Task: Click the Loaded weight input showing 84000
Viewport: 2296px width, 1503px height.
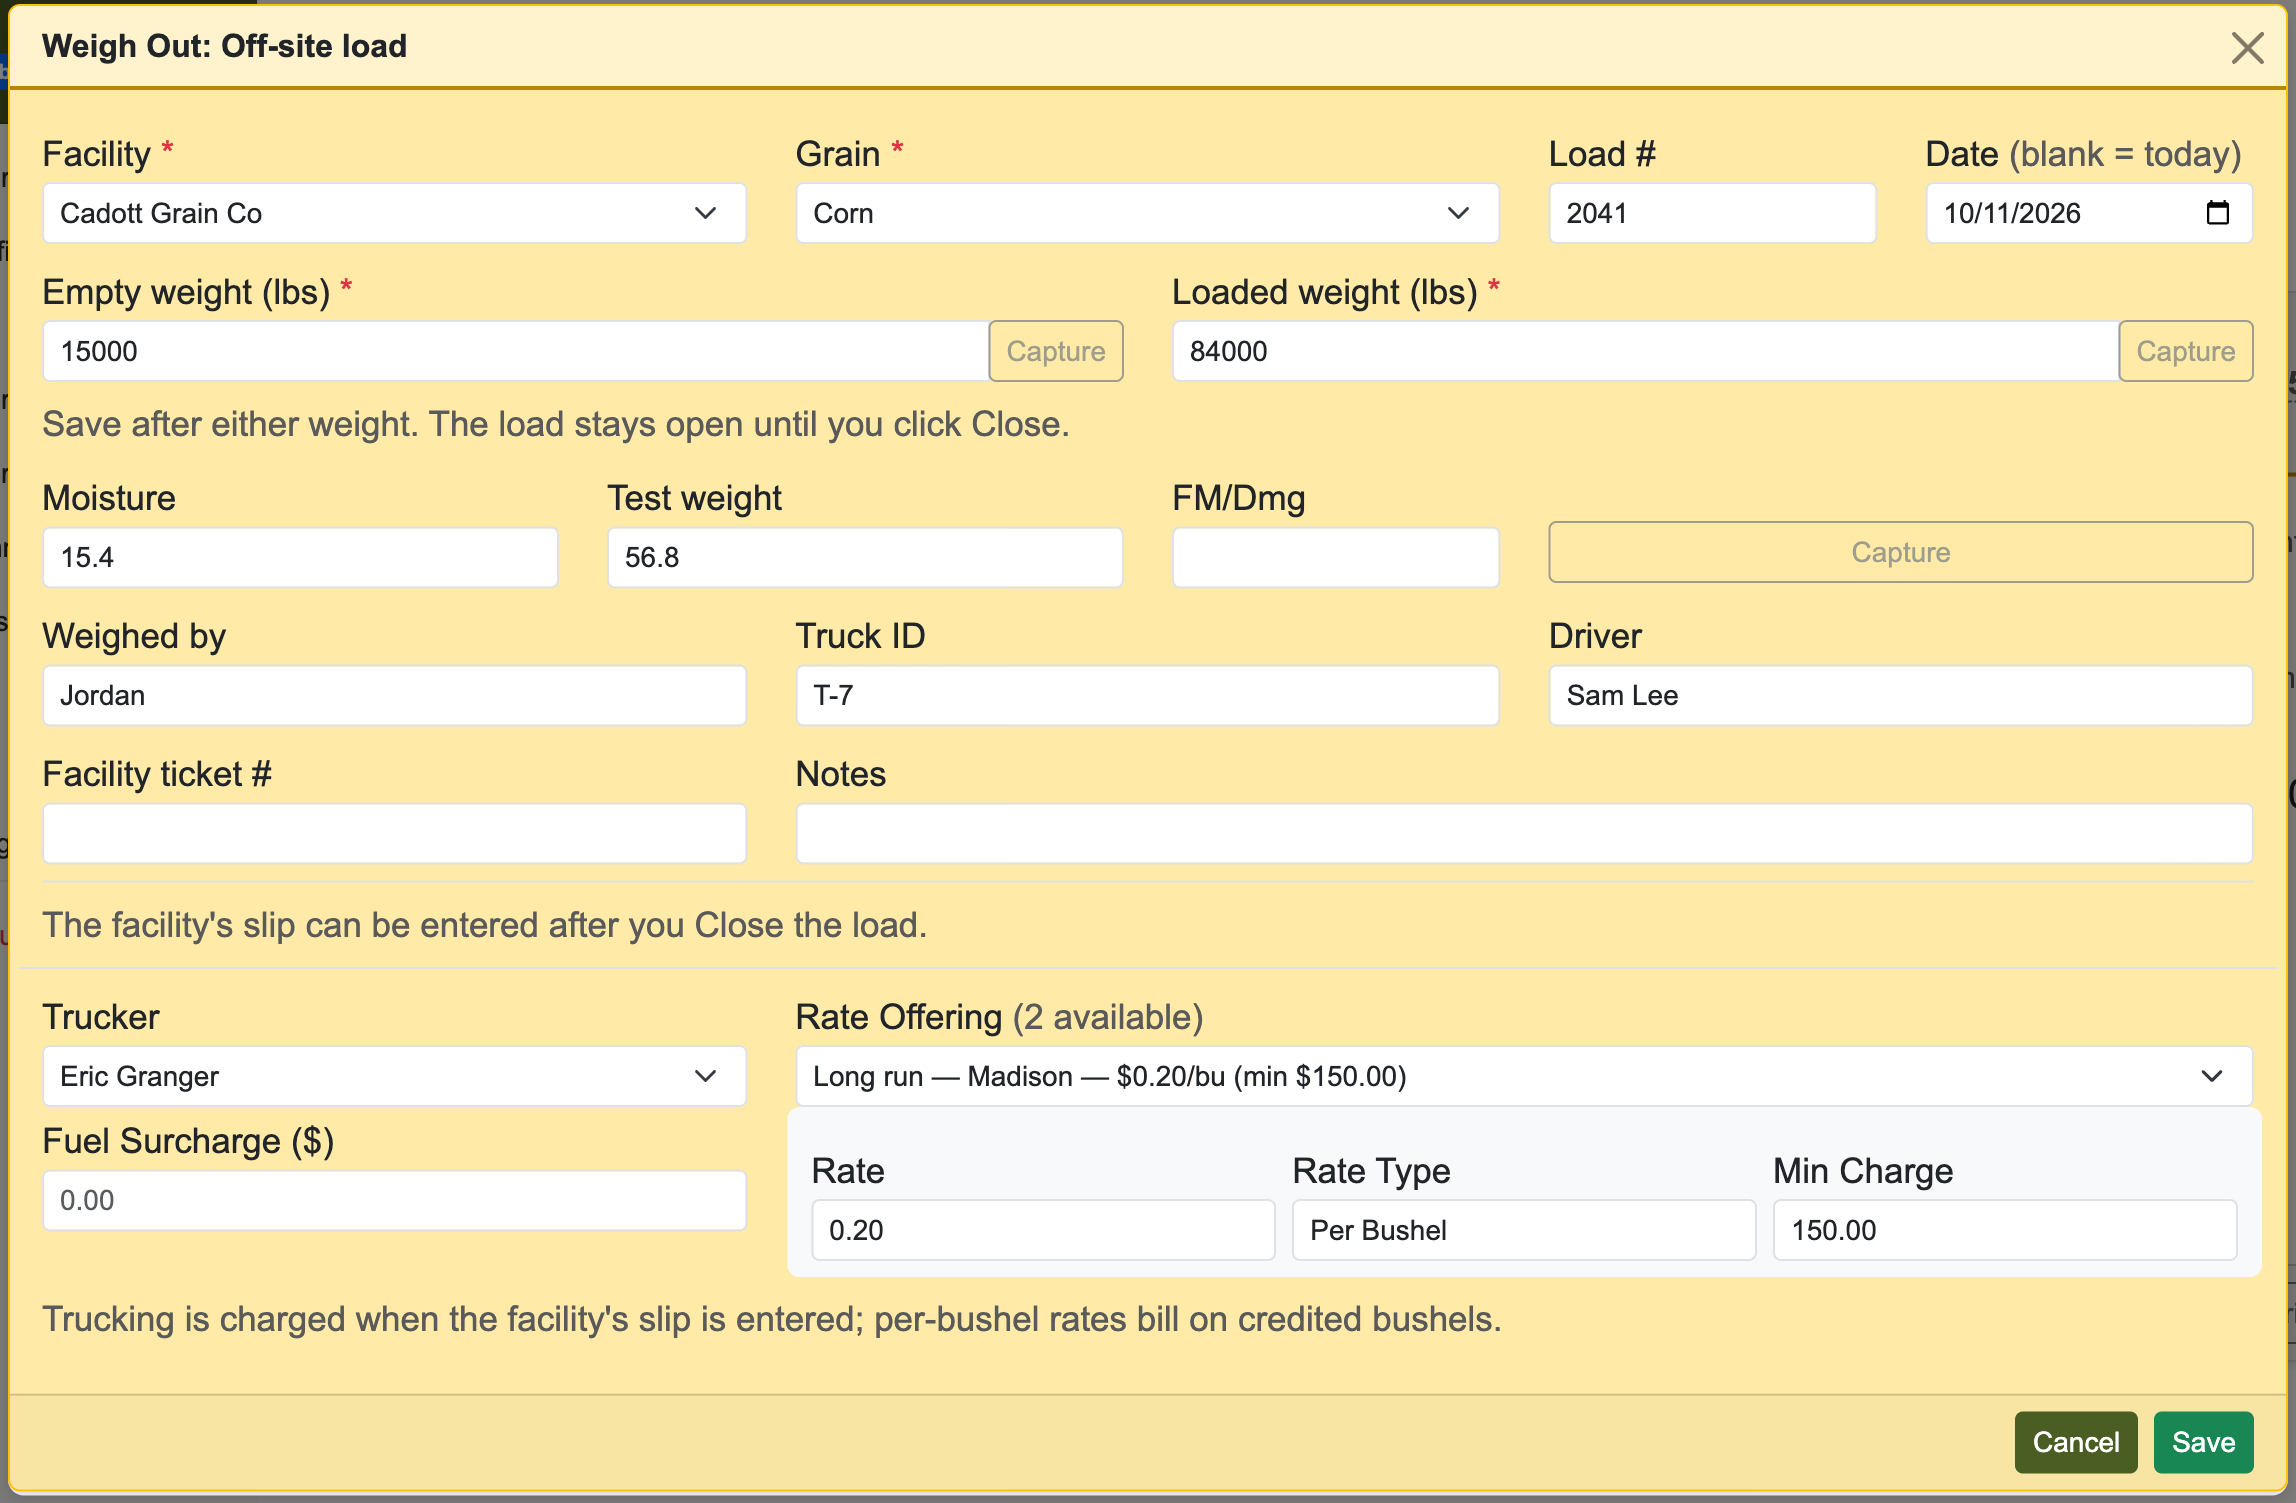Action: click(1646, 351)
